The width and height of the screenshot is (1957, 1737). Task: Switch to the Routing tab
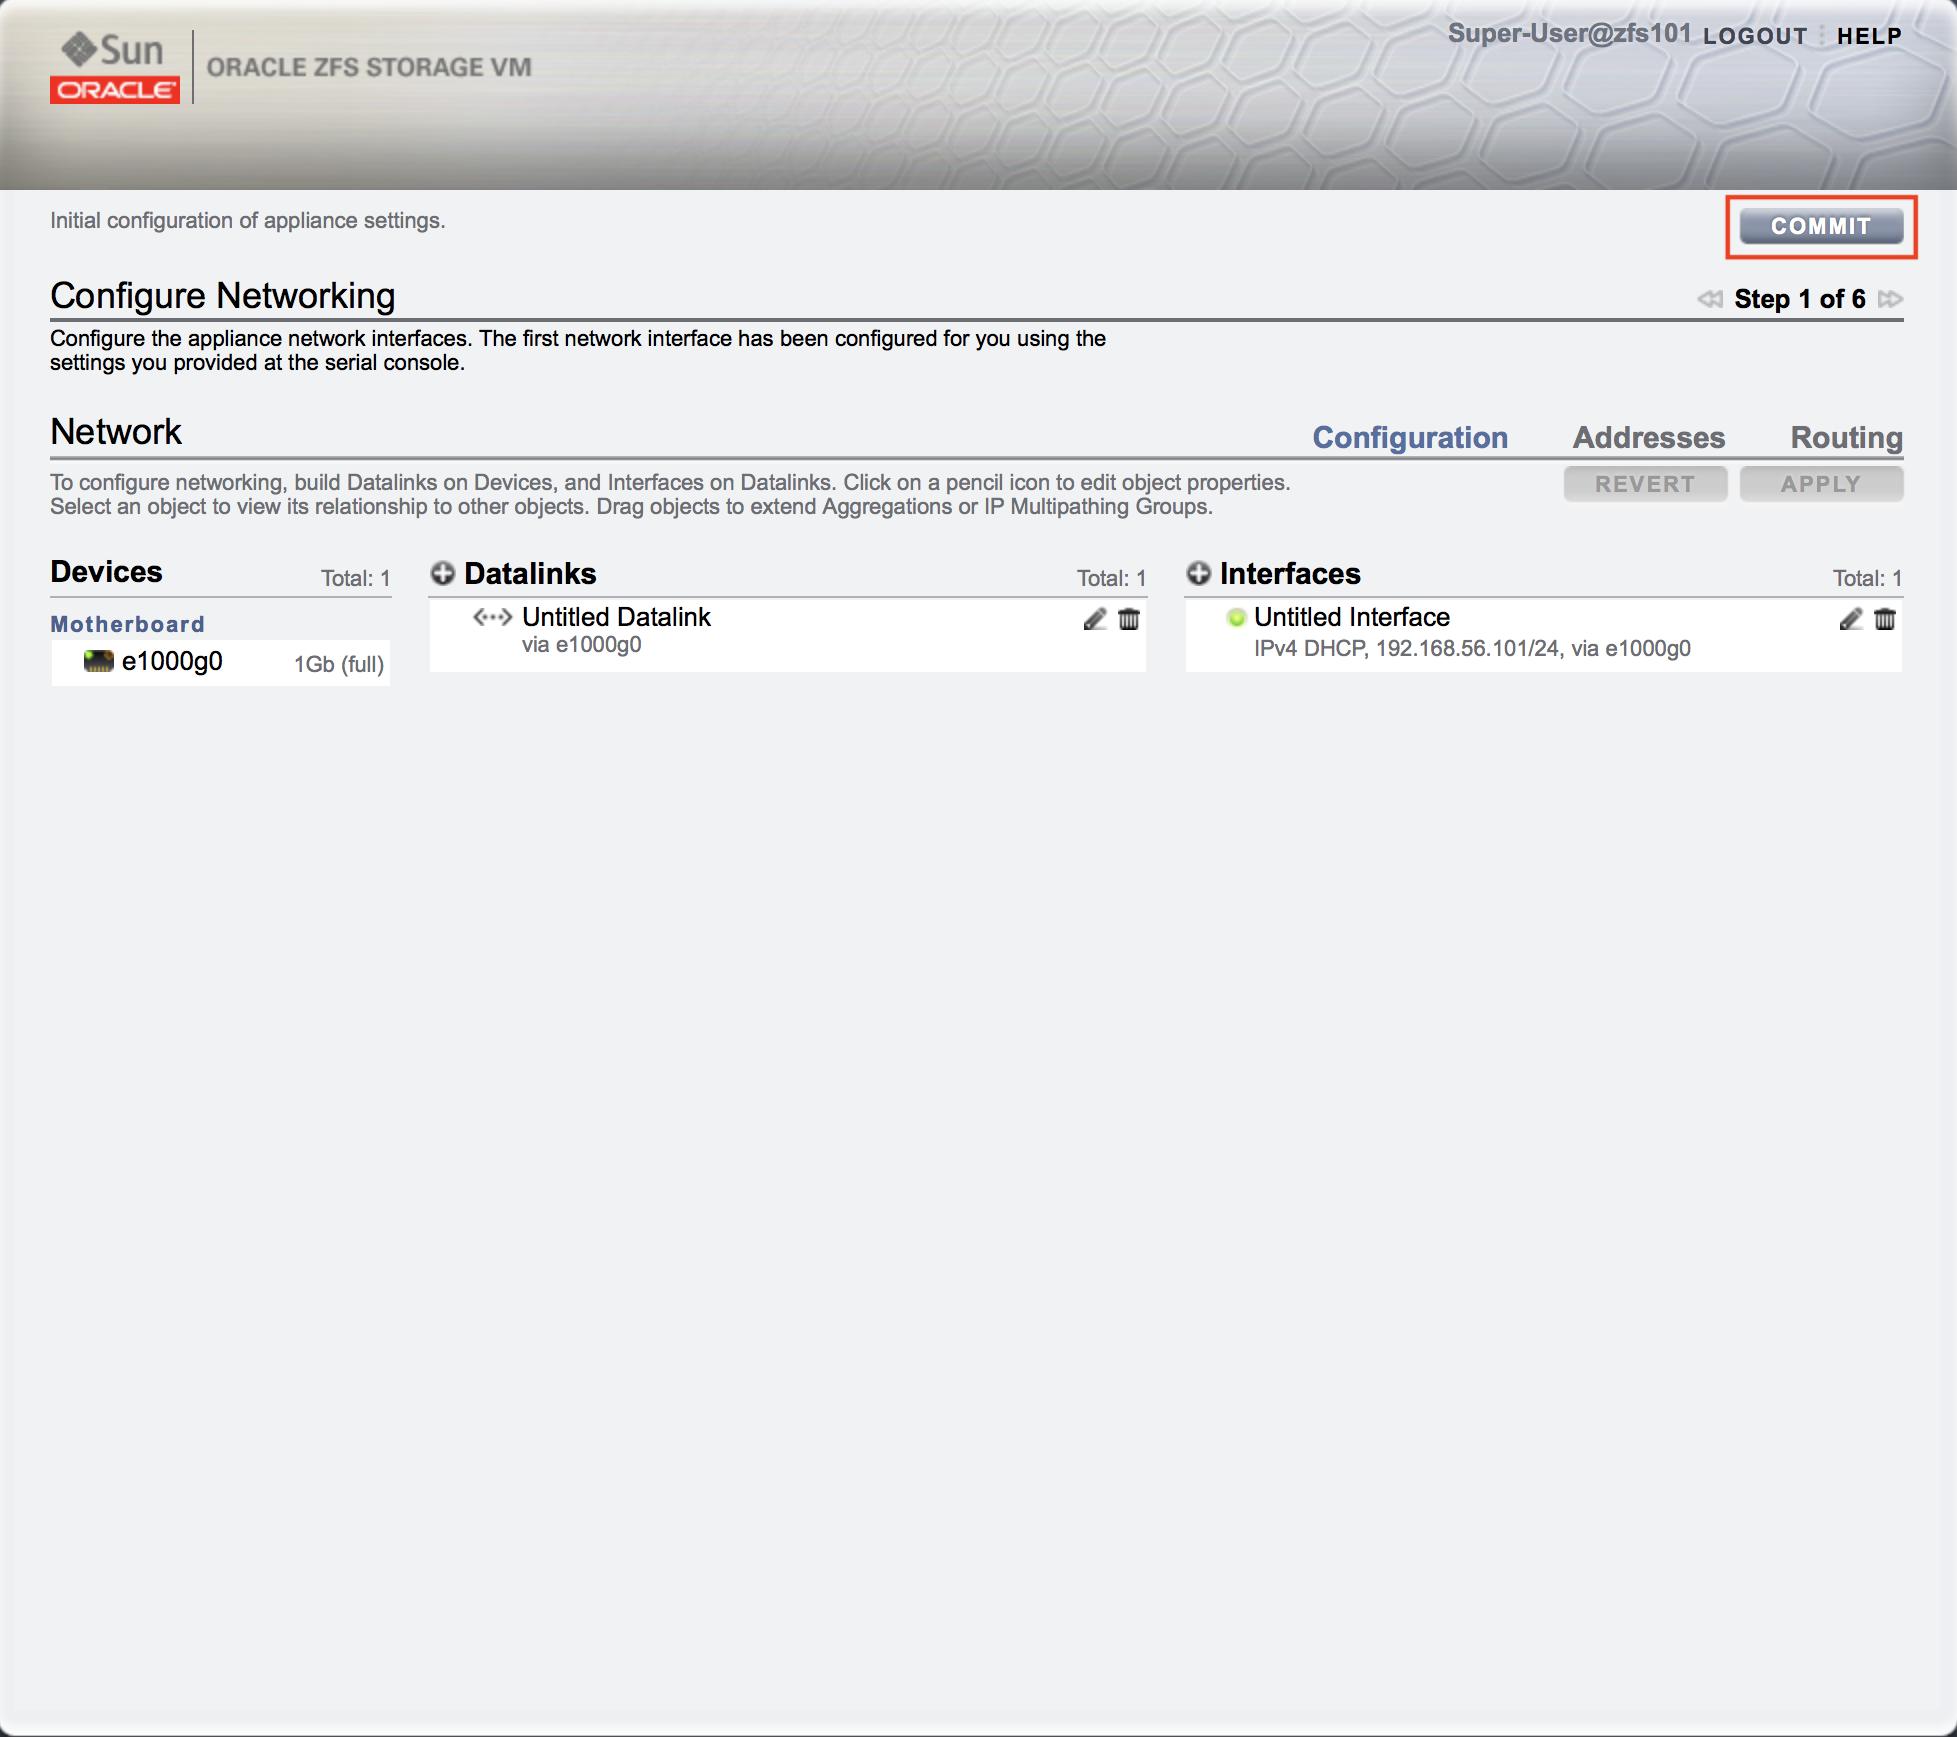point(1846,437)
